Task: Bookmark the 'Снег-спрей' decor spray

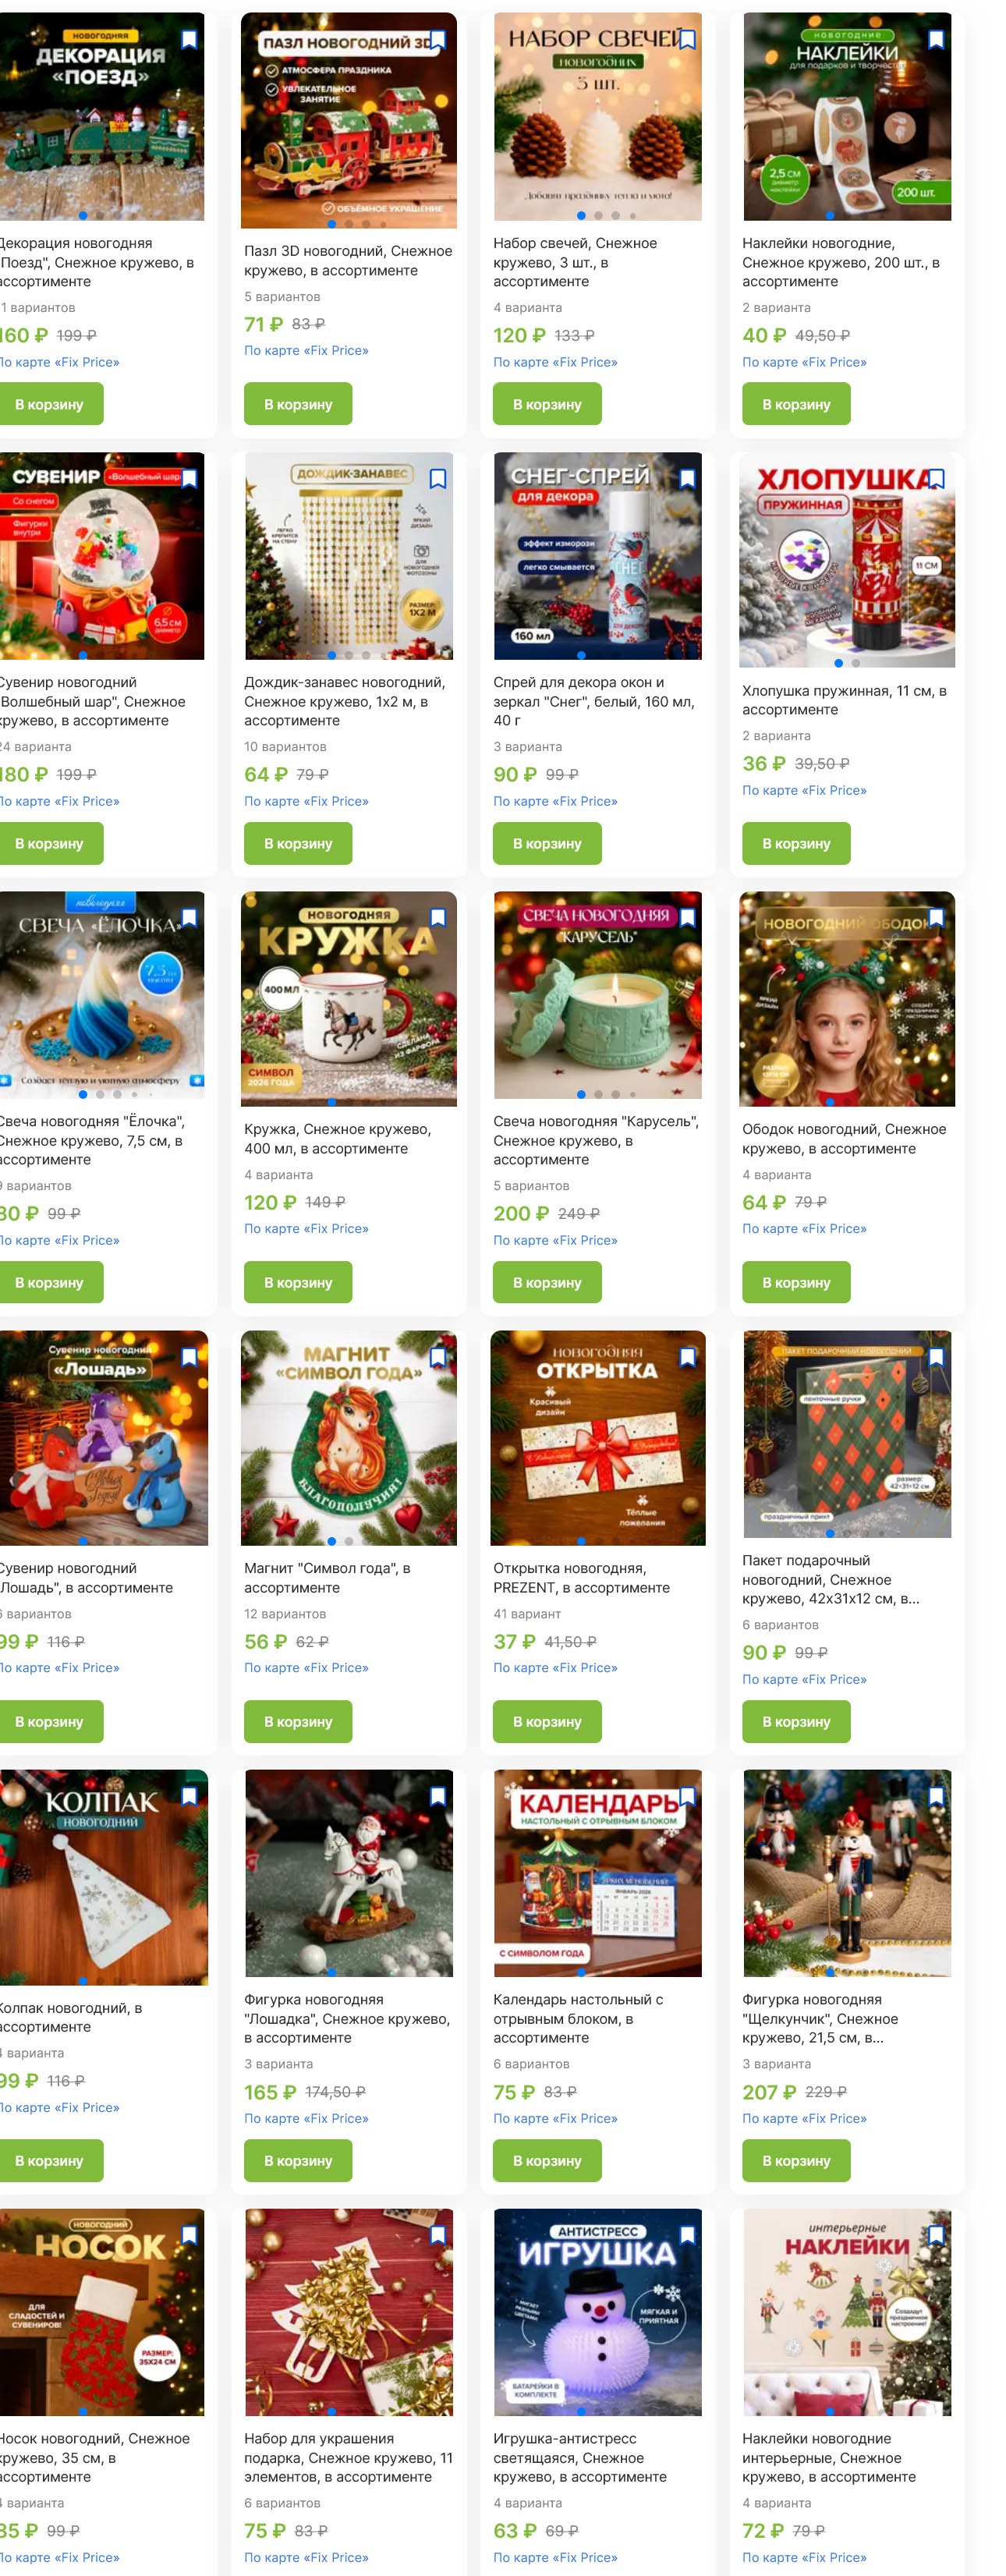Action: click(x=687, y=479)
